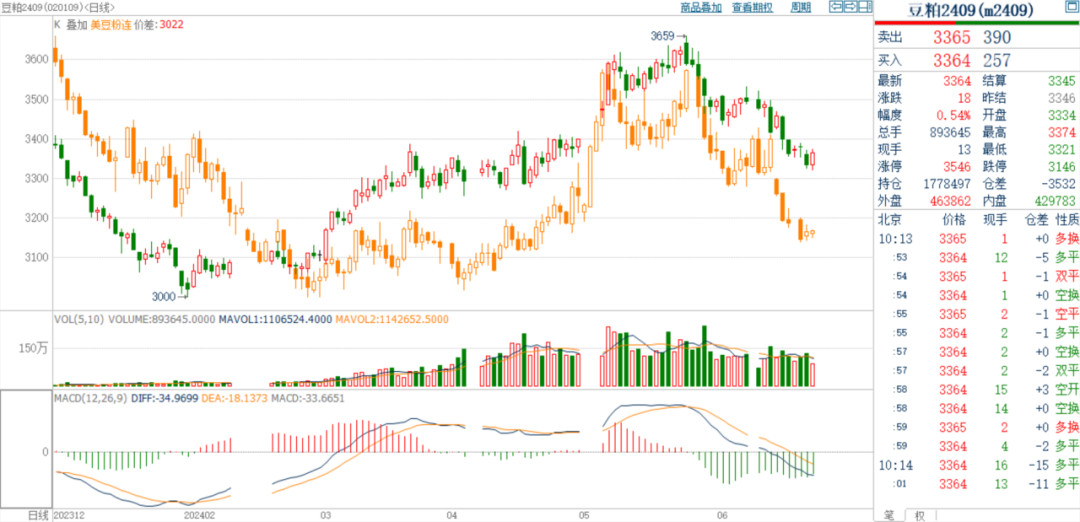Go to next contract with right arrow icon
Image resolution: width=1080 pixels, height=522 pixels.
[x=849, y=8]
